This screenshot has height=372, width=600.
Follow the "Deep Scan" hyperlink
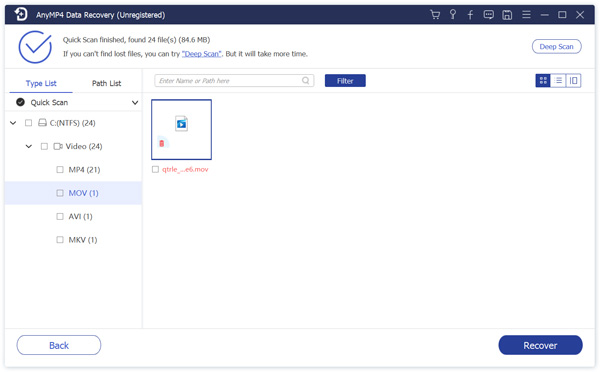click(202, 54)
